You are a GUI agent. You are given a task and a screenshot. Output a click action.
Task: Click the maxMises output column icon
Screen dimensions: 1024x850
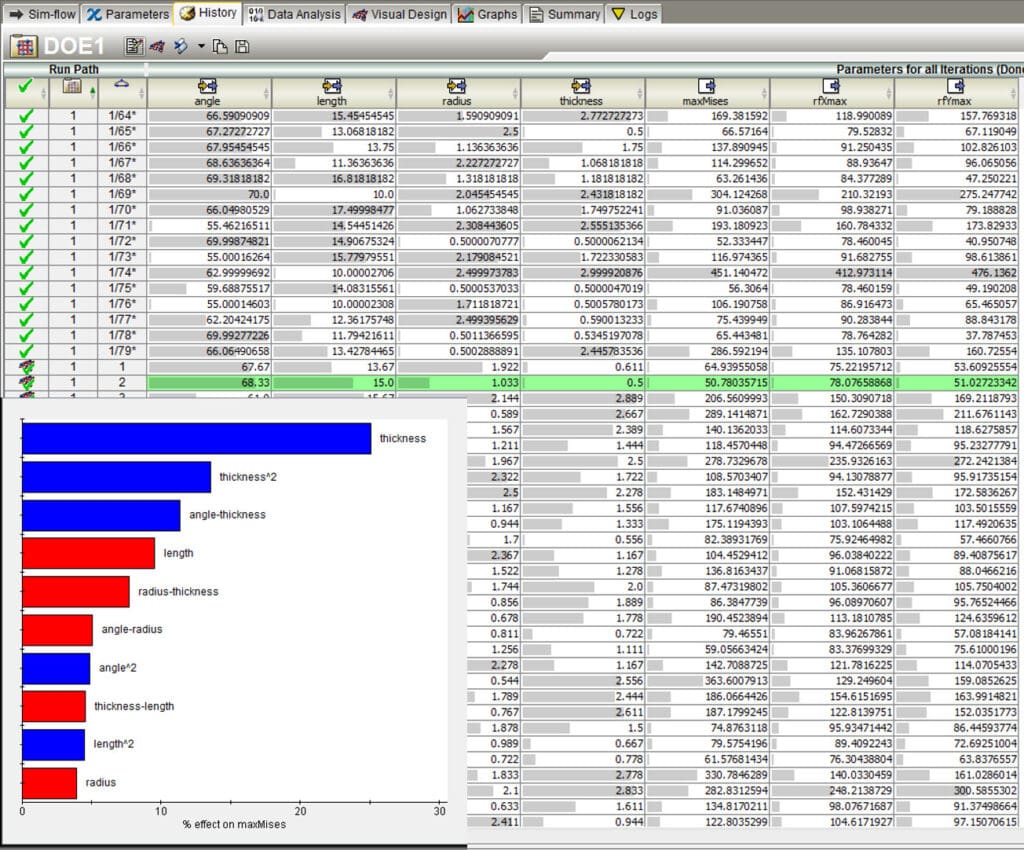click(707, 86)
